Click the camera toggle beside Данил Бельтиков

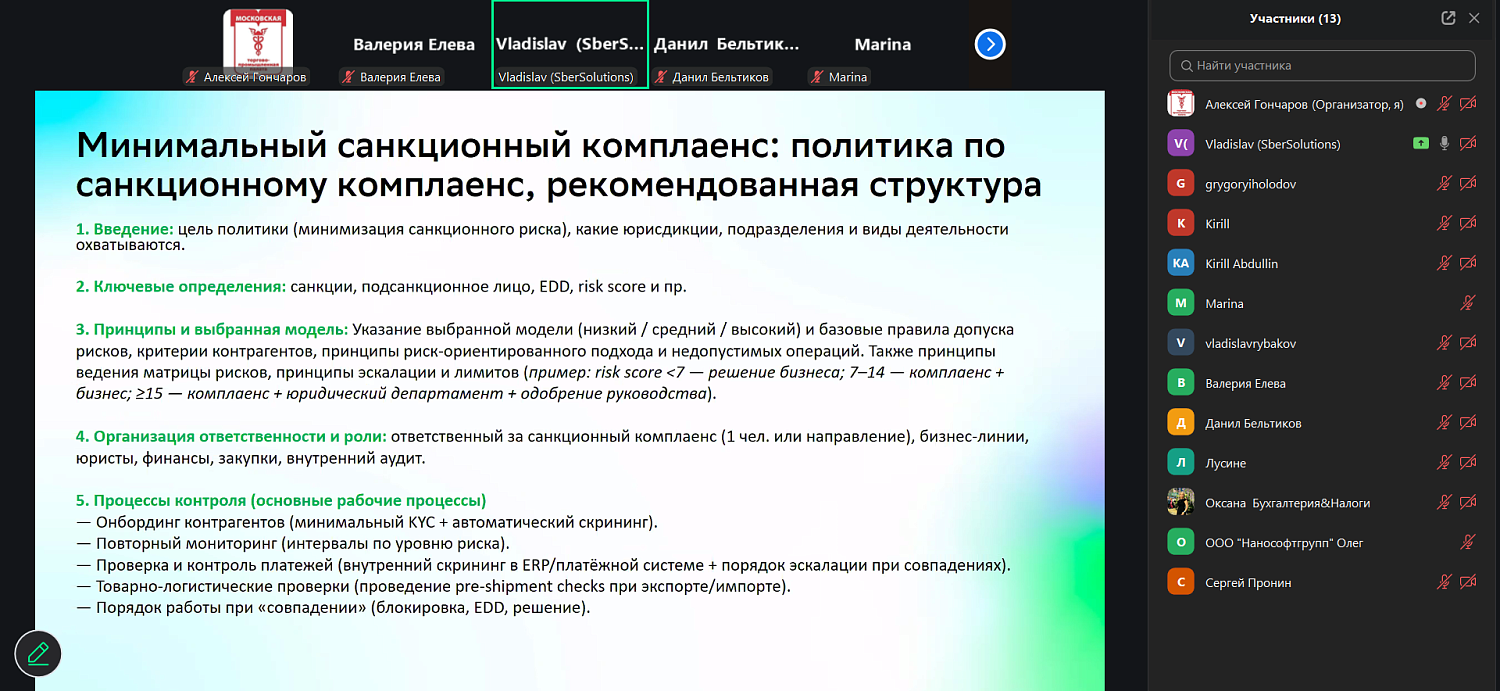pyautogui.click(x=1467, y=422)
